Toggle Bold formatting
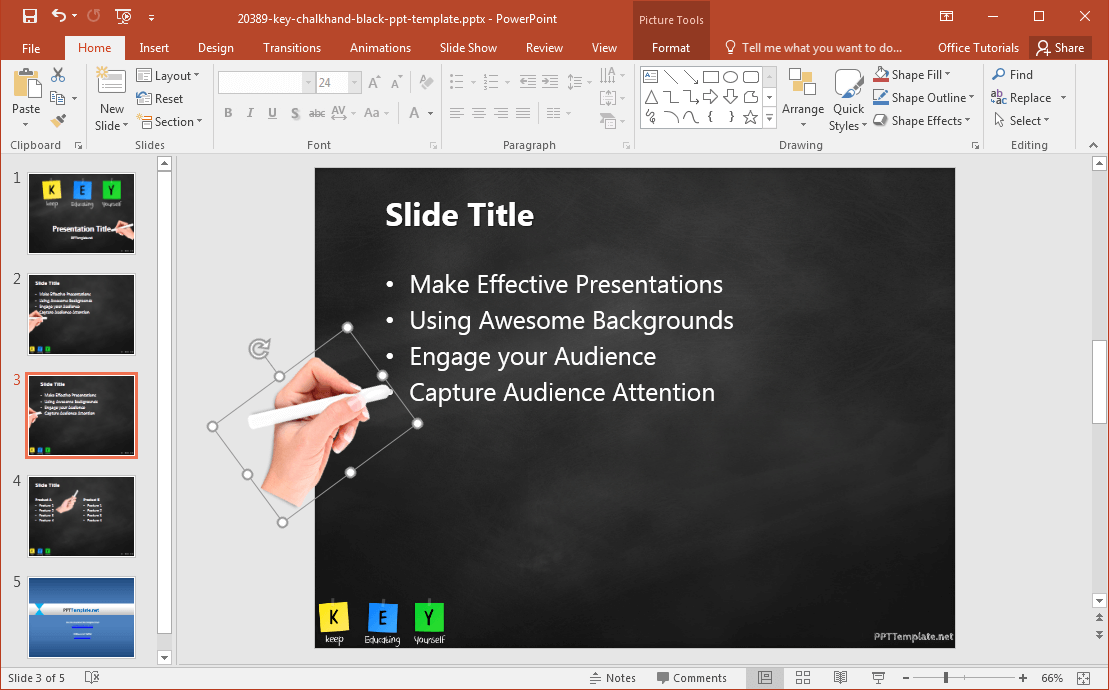This screenshot has height=690, width=1109. (228, 113)
